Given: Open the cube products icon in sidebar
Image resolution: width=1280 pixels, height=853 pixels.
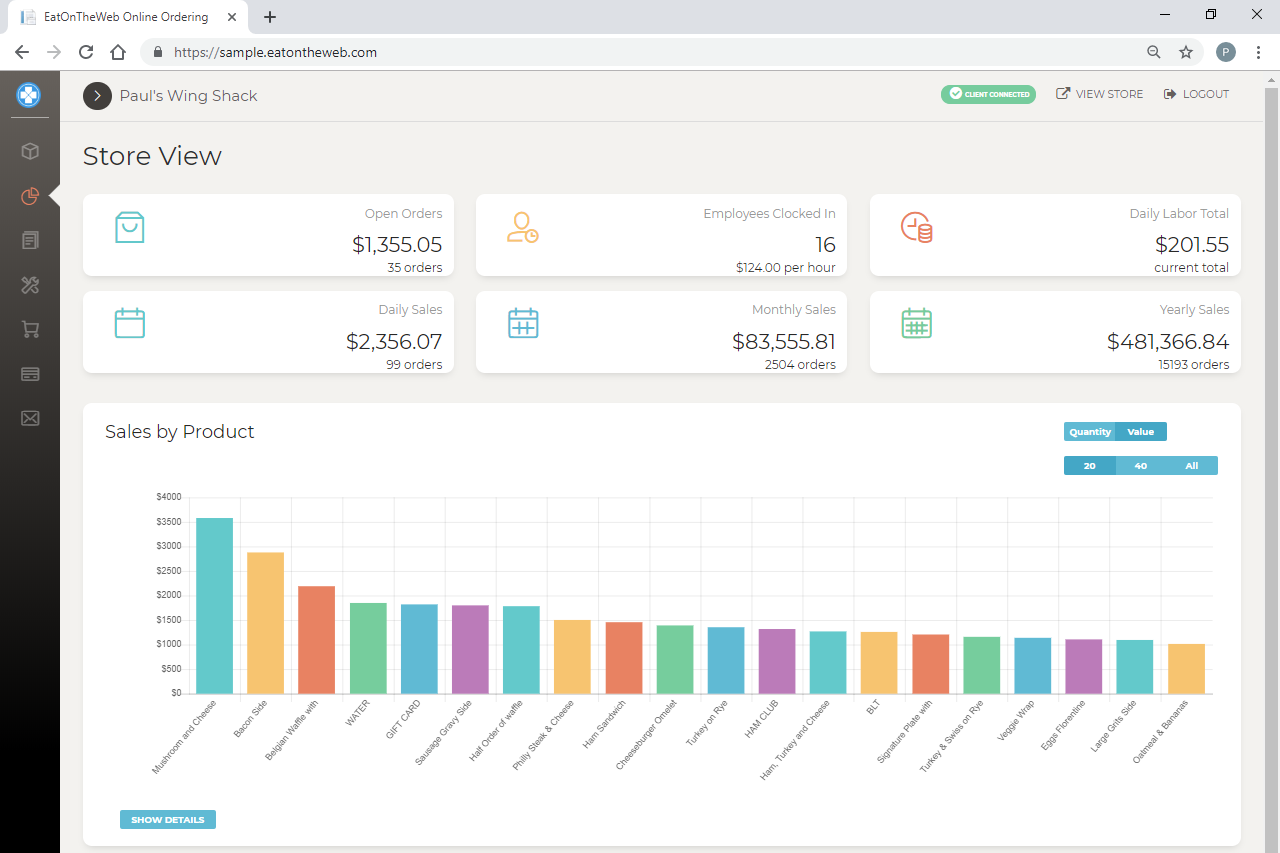Looking at the screenshot, I should point(30,151).
